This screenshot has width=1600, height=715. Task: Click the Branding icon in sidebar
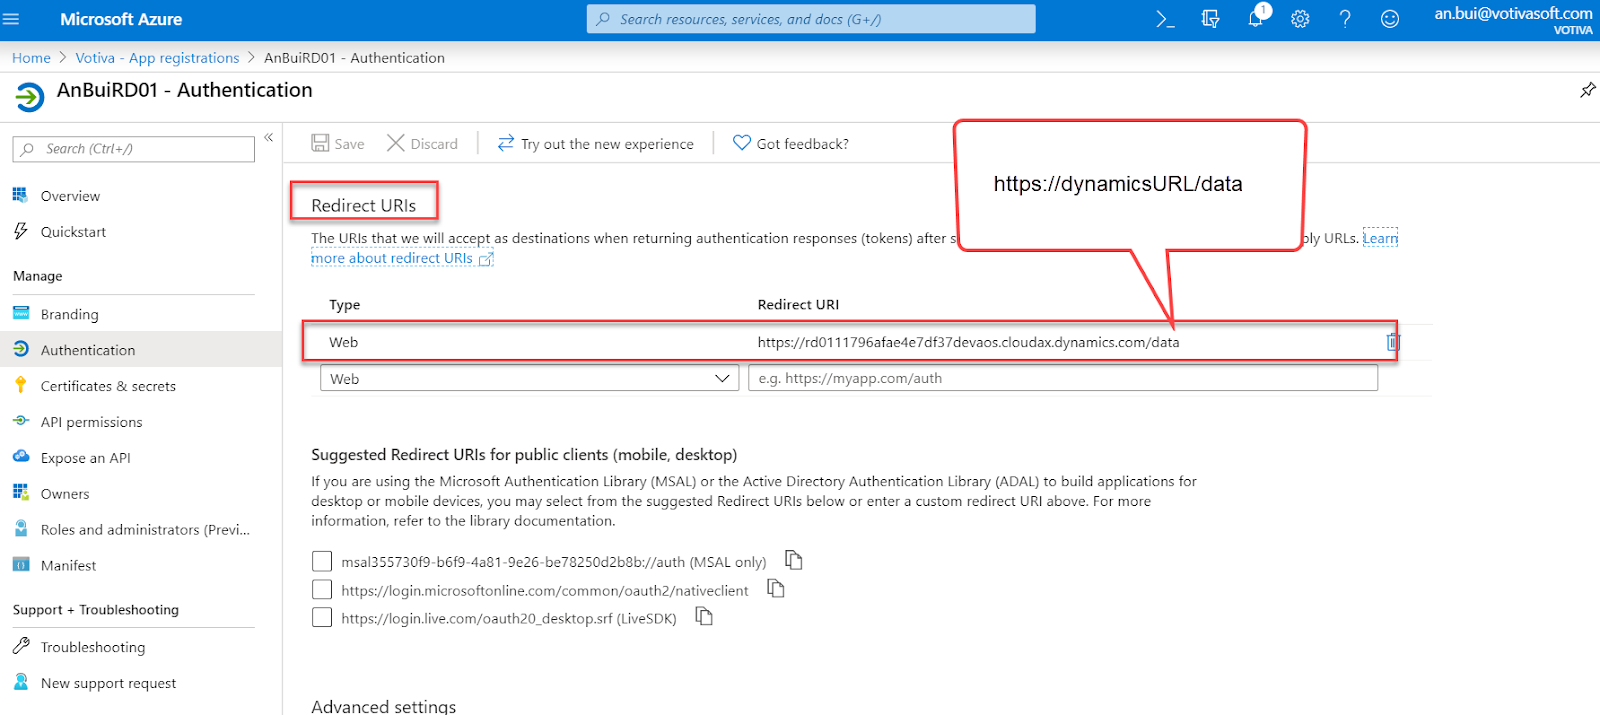tap(20, 313)
